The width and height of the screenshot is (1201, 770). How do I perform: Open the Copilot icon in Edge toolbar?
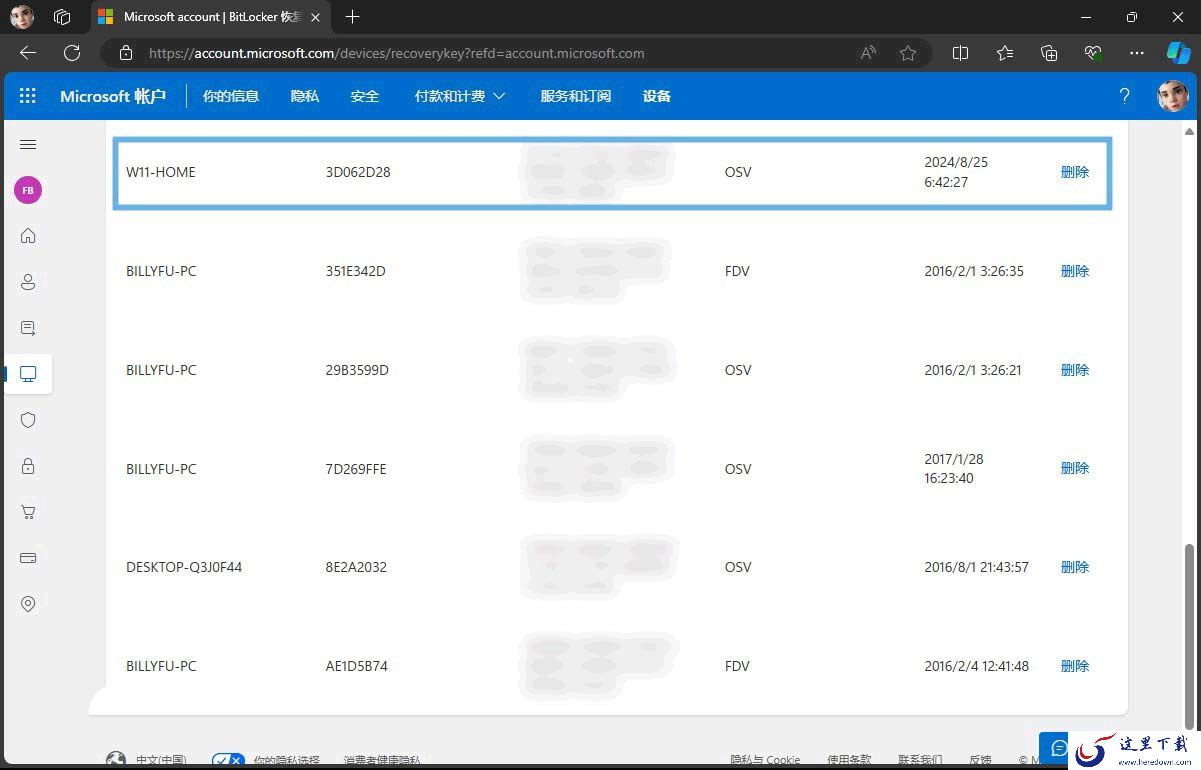1179,53
